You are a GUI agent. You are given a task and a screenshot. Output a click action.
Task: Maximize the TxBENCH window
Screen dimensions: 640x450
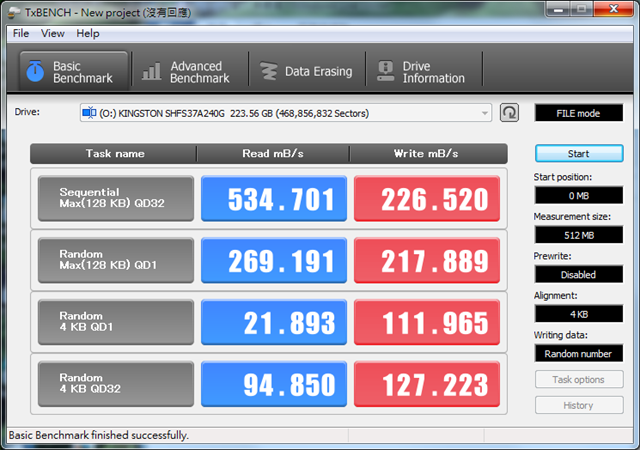tap(582, 9)
